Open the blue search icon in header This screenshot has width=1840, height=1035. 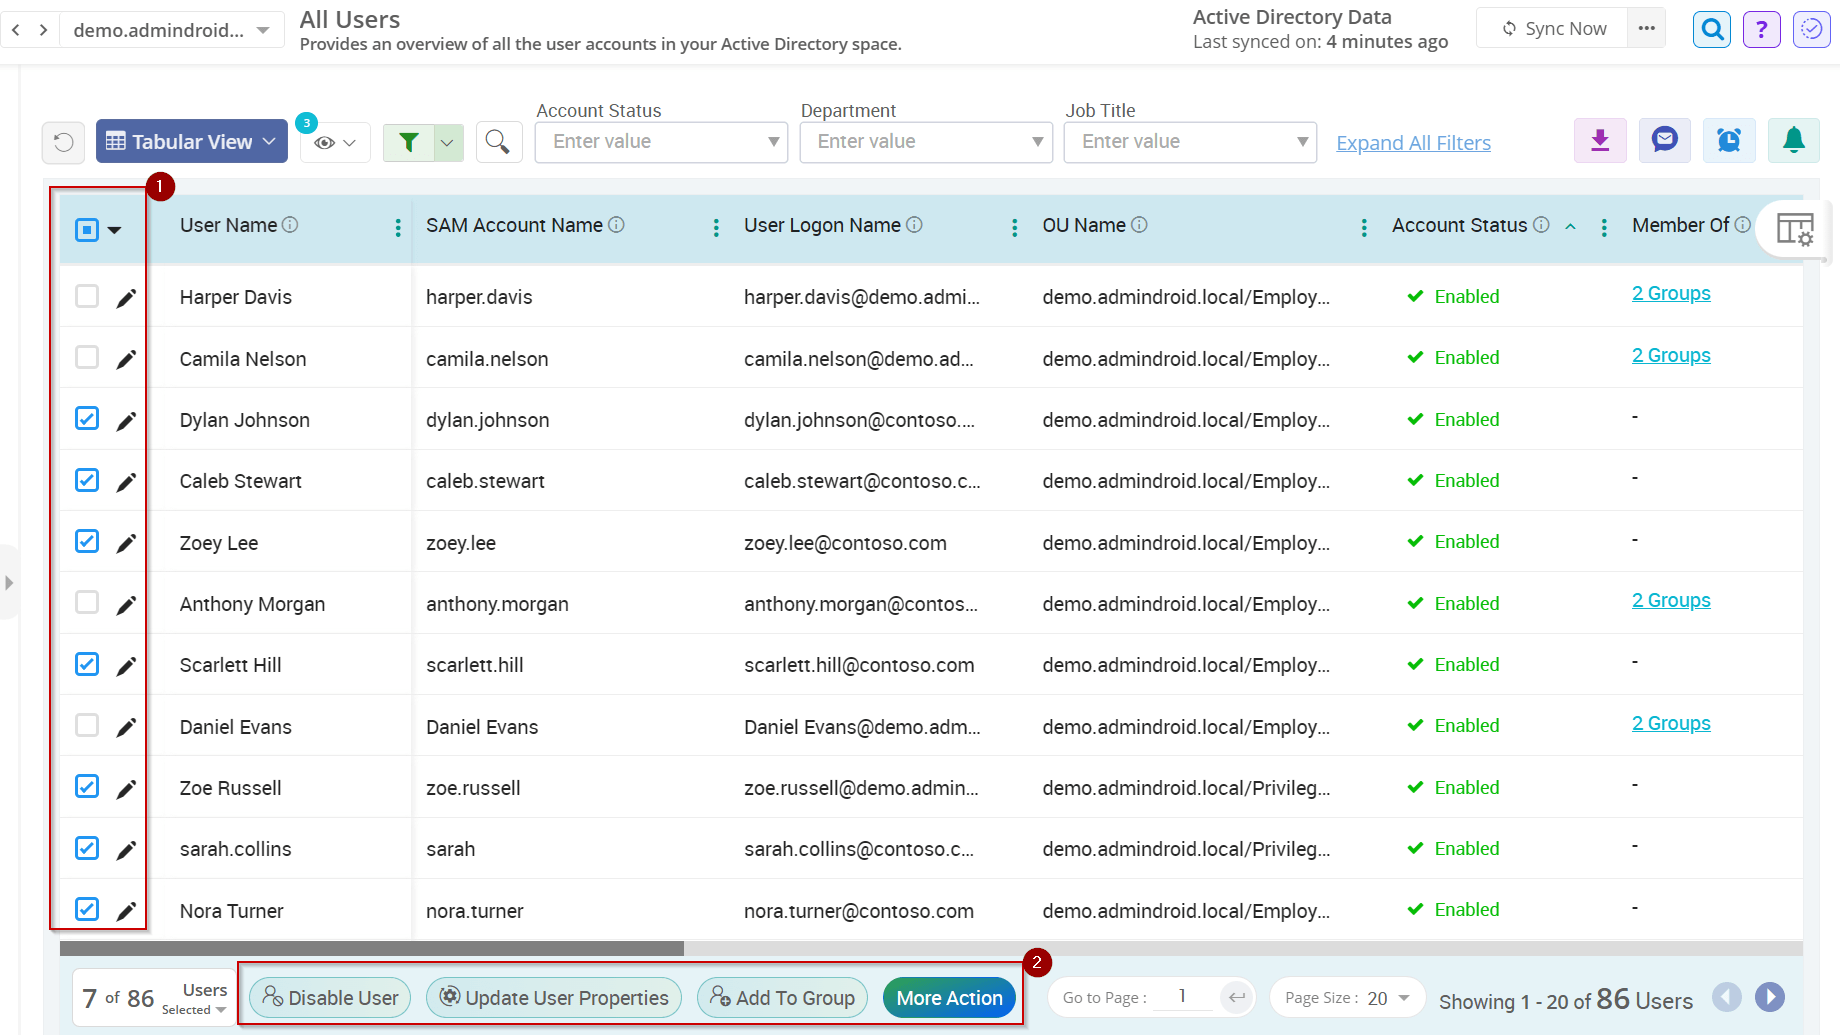pos(1712,29)
